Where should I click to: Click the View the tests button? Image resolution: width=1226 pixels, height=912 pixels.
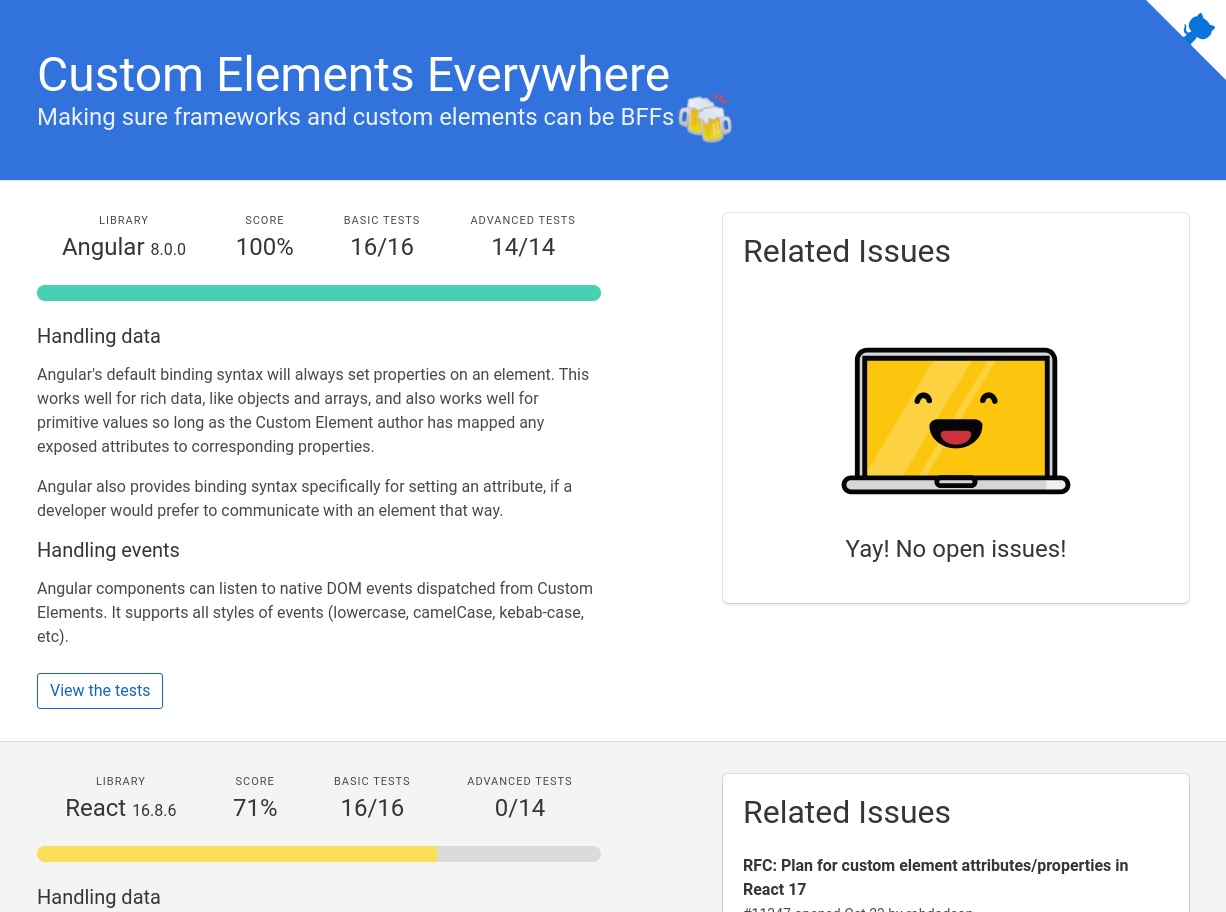click(x=100, y=691)
